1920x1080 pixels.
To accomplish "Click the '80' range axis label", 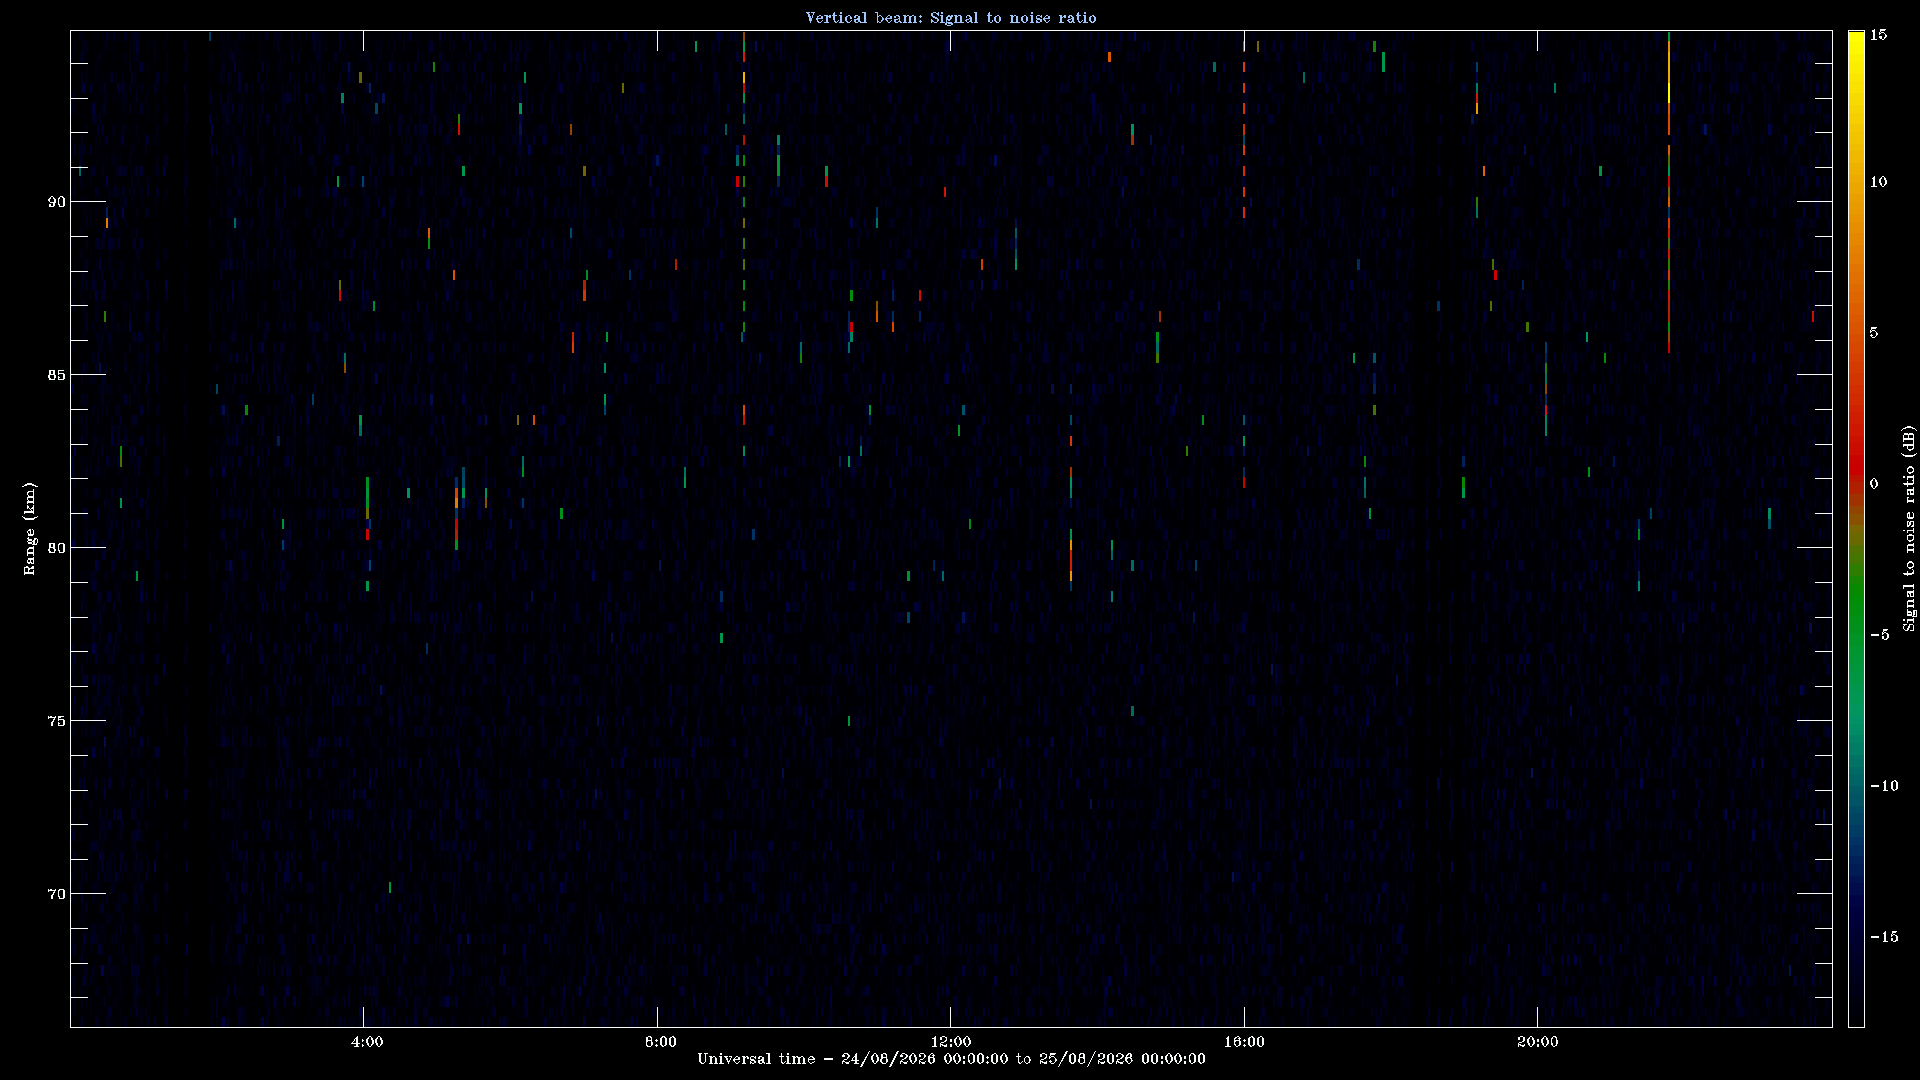I will pyautogui.click(x=56, y=548).
